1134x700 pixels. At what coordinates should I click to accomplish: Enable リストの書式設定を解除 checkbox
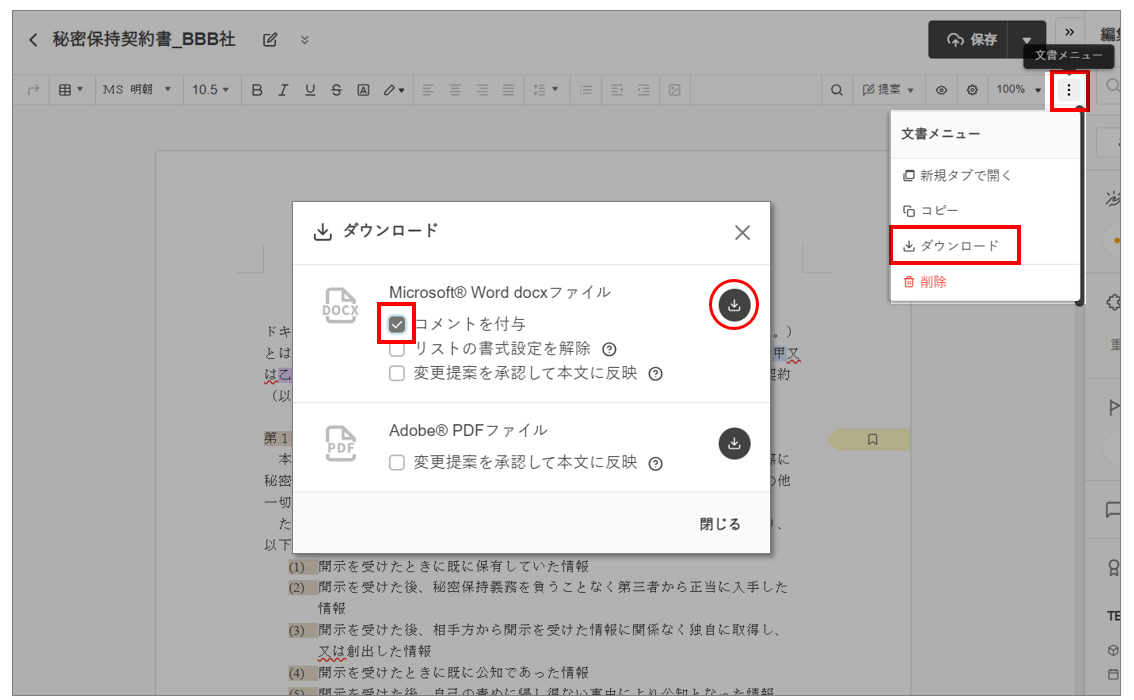pyautogui.click(x=397, y=349)
